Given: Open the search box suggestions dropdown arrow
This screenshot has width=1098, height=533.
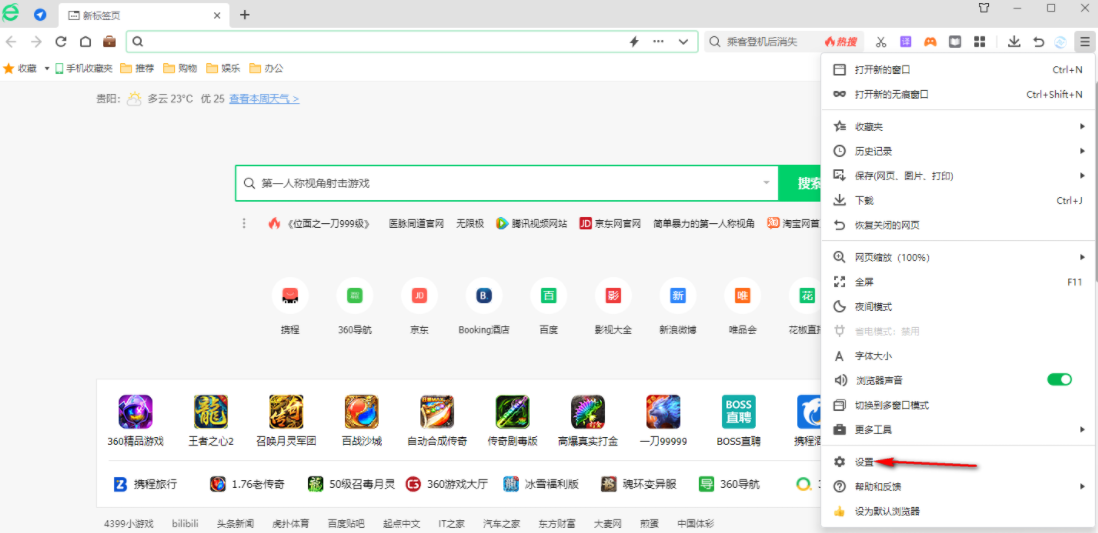Looking at the screenshot, I should [766, 184].
